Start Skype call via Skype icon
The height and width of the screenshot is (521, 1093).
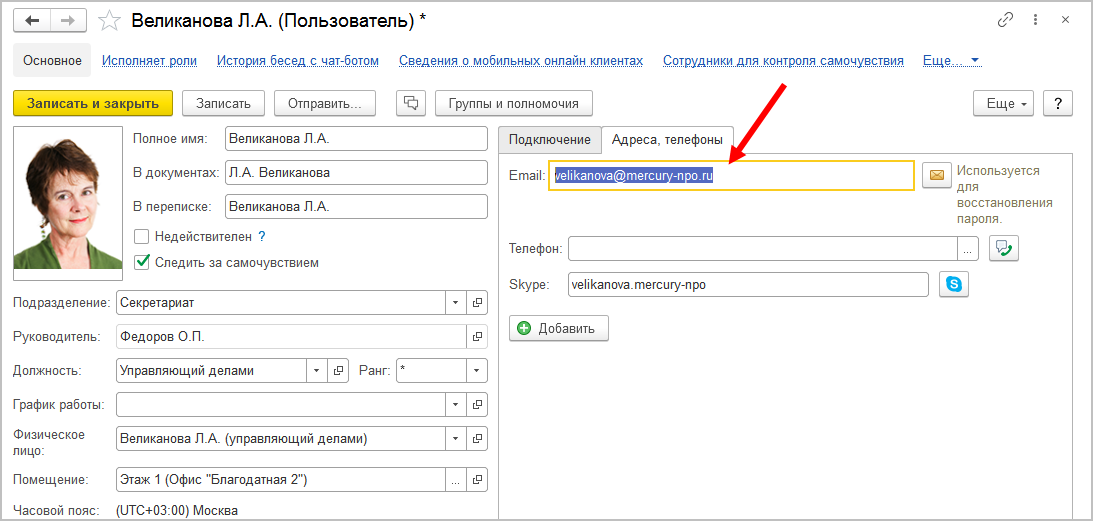(954, 285)
